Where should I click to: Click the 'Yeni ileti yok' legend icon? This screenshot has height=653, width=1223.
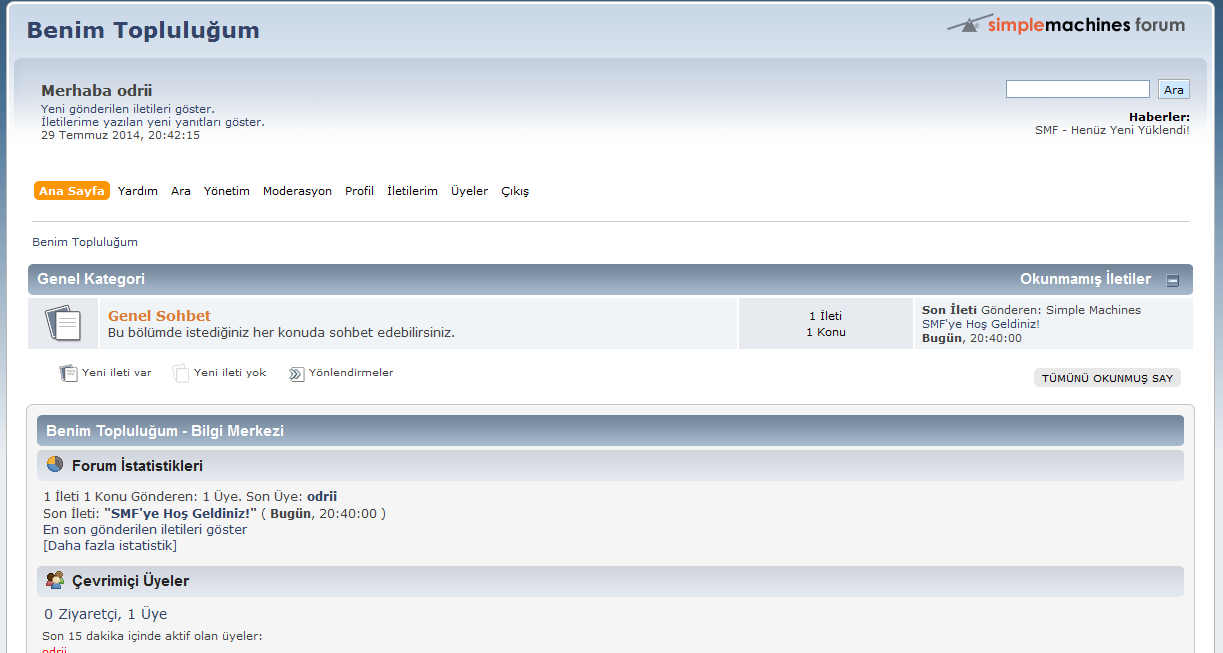[180, 373]
